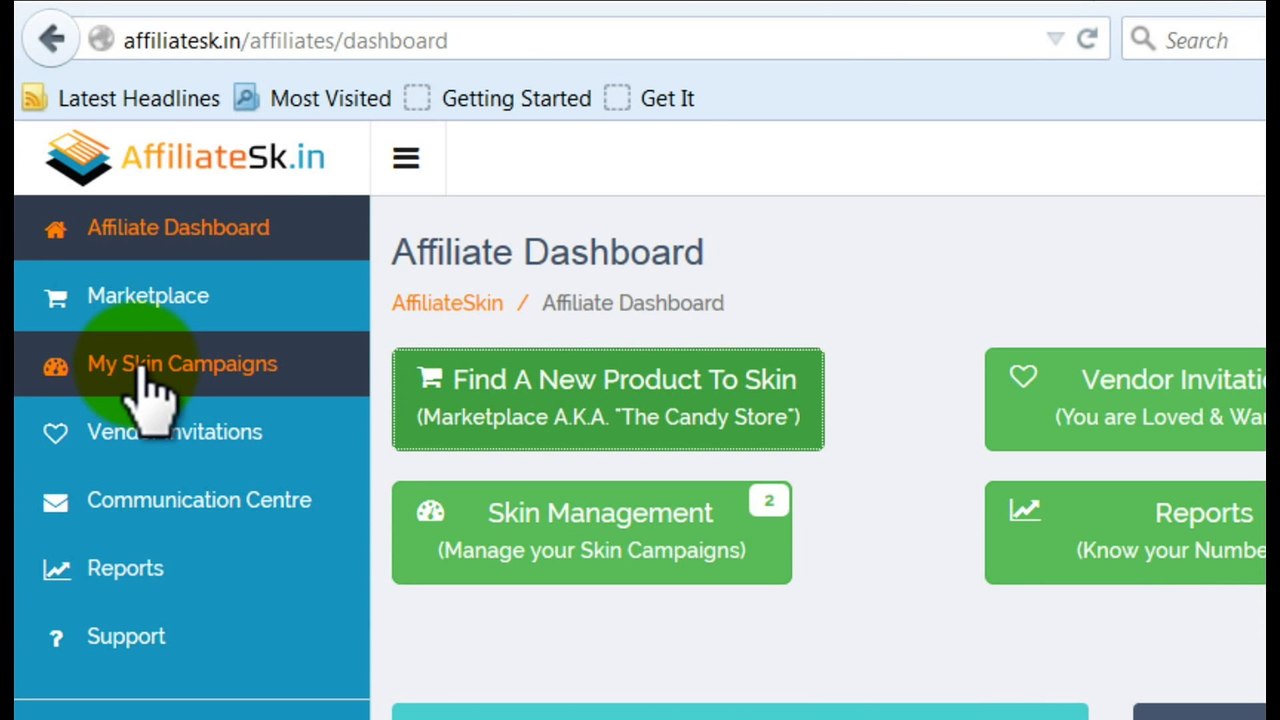Click the gauge icon on Skin Management tile

[430, 511]
